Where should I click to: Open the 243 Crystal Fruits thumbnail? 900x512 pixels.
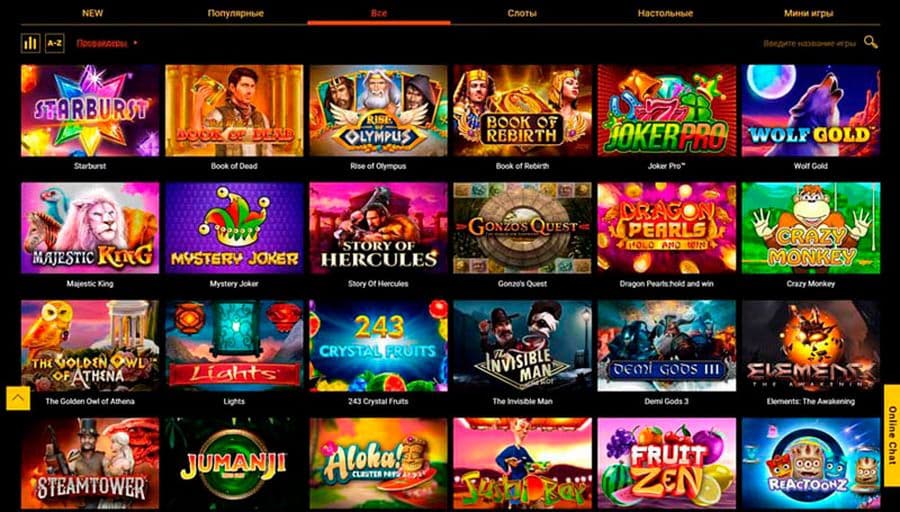click(x=378, y=346)
